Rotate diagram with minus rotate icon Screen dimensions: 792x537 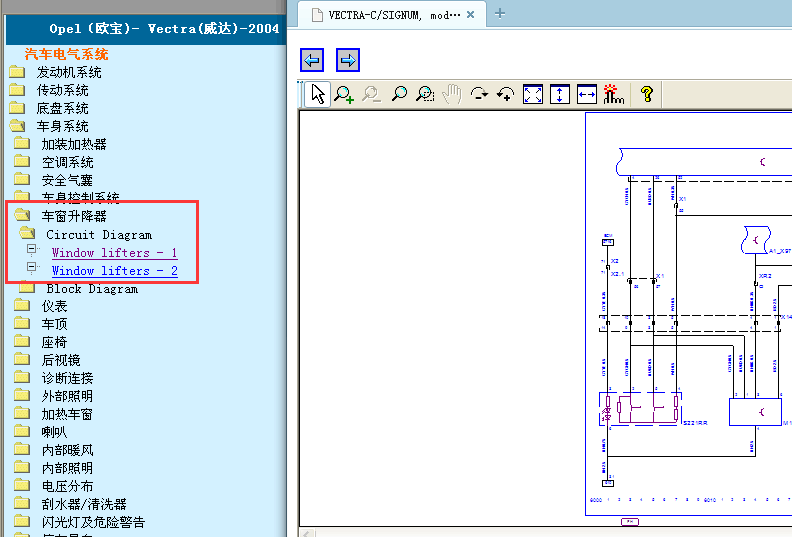pos(479,94)
